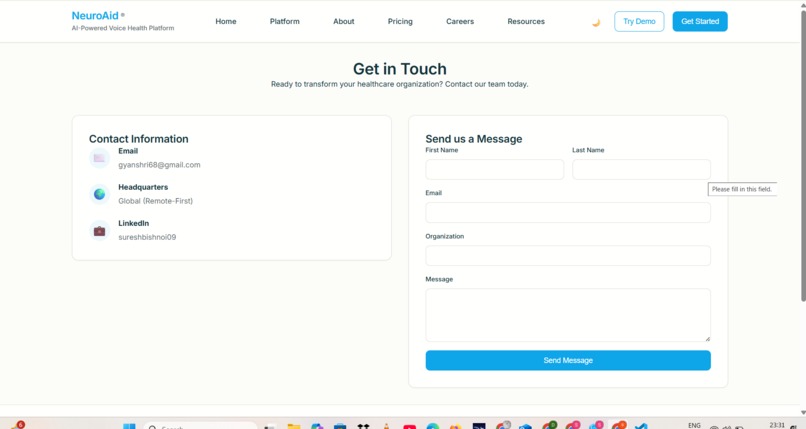Image resolution: width=806 pixels, height=429 pixels.
Task: Click the gyanshri68@gmail.com email address
Action: (159, 165)
